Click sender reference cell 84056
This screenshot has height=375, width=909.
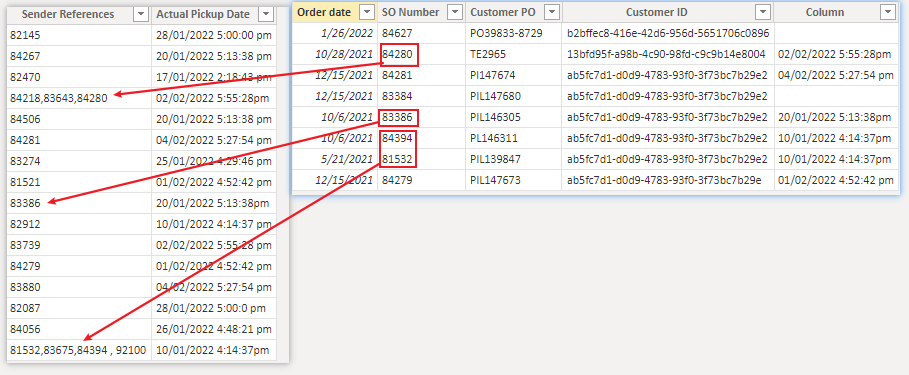[x=79, y=329]
